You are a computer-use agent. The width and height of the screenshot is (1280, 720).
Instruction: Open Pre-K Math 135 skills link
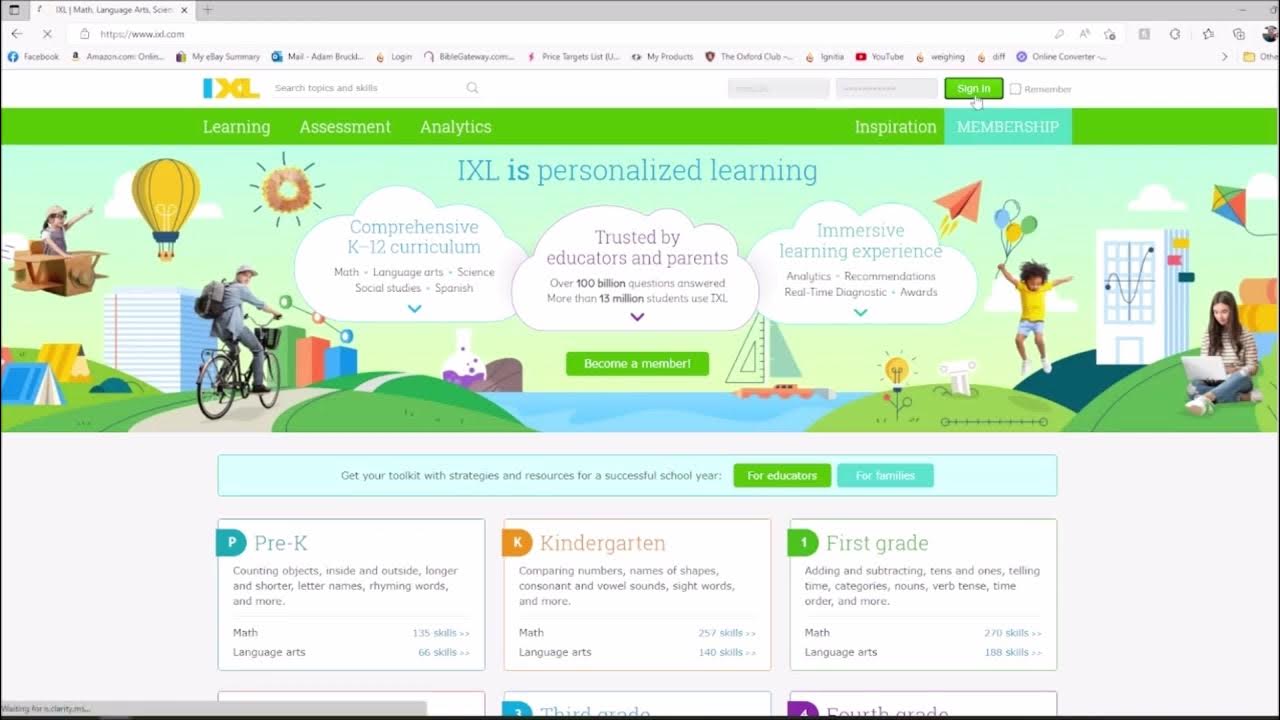tap(441, 633)
